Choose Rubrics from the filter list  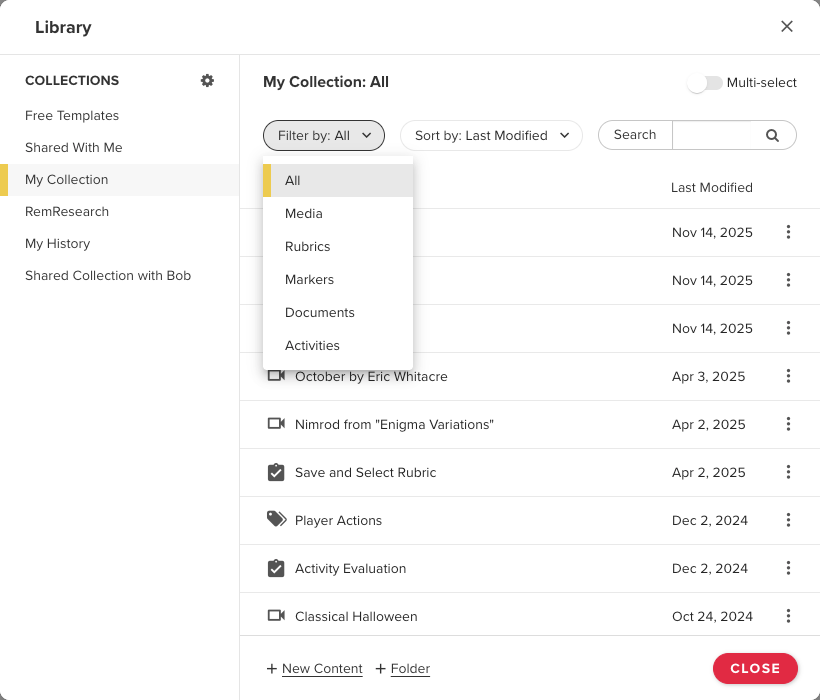pos(307,246)
